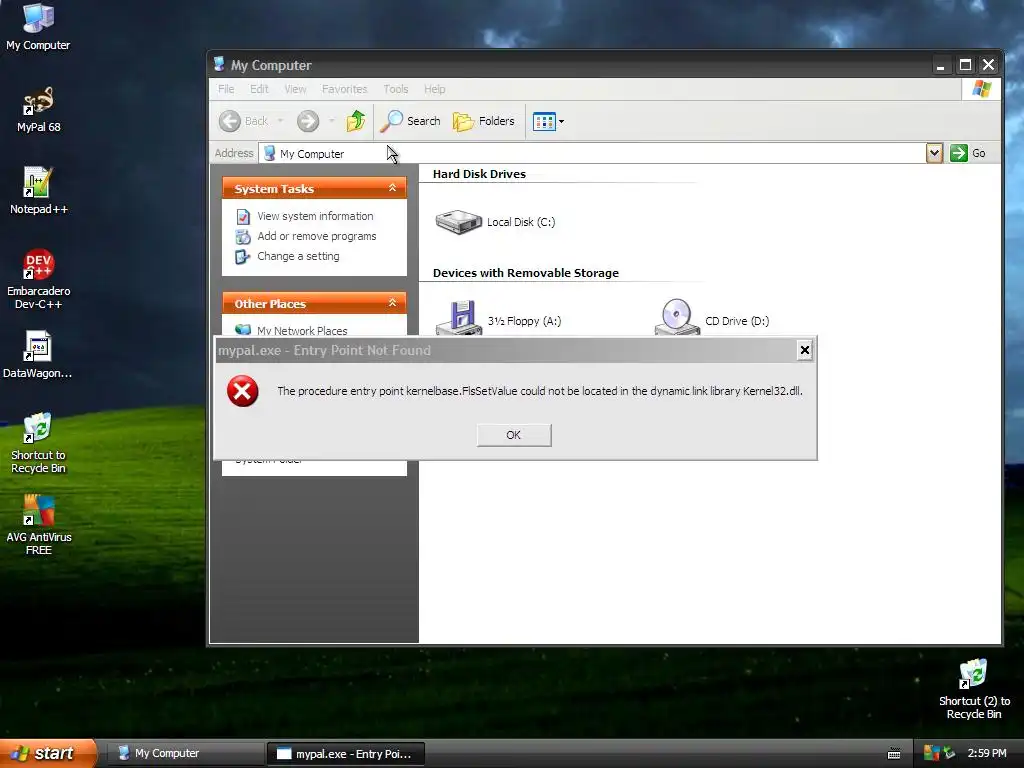Select the 3½ Floppy (A:) drive
1024x768 pixels.
pyautogui.click(x=498, y=320)
